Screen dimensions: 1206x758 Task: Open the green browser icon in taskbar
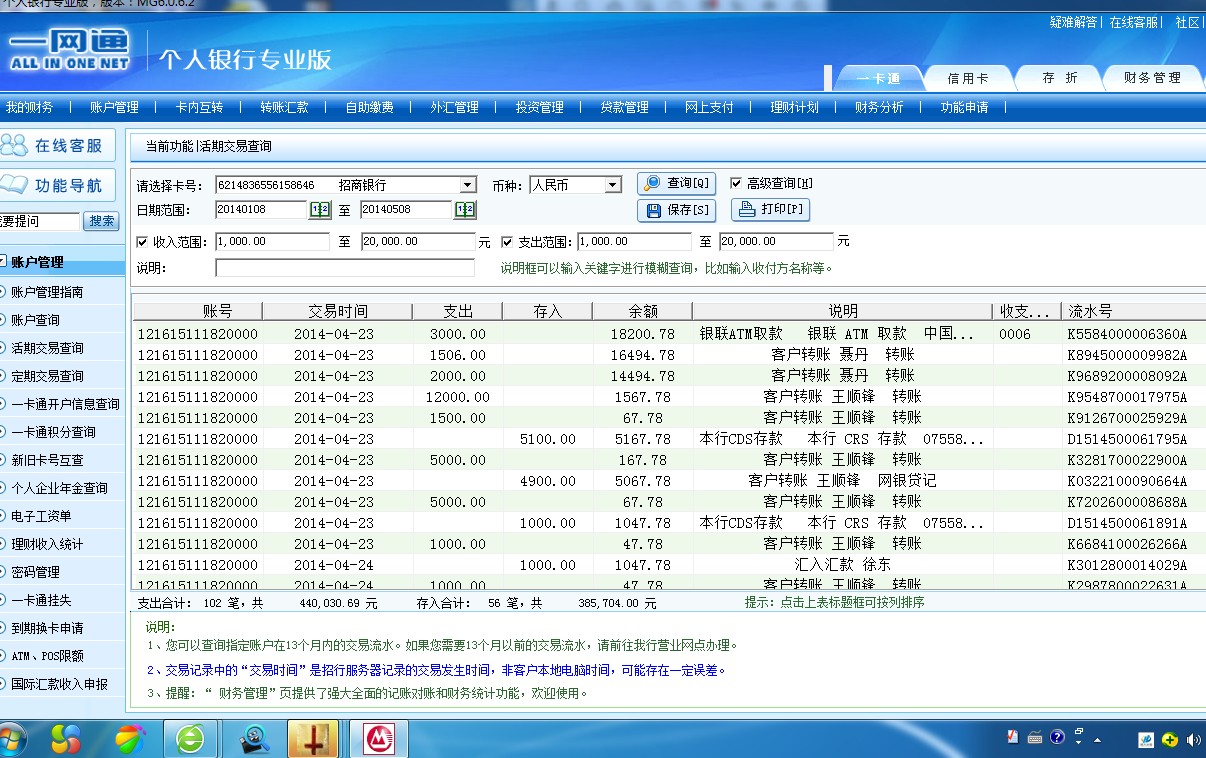tap(190, 739)
